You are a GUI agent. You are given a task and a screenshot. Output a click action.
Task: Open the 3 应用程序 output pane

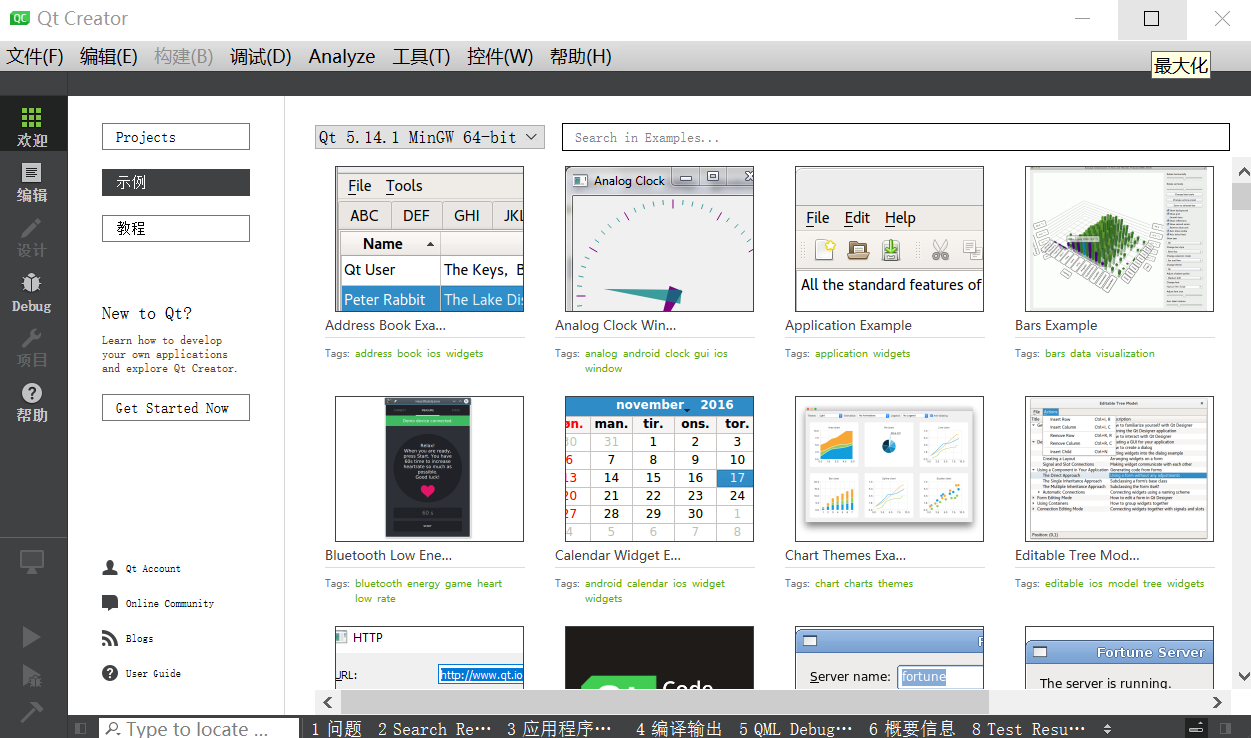pos(559,729)
